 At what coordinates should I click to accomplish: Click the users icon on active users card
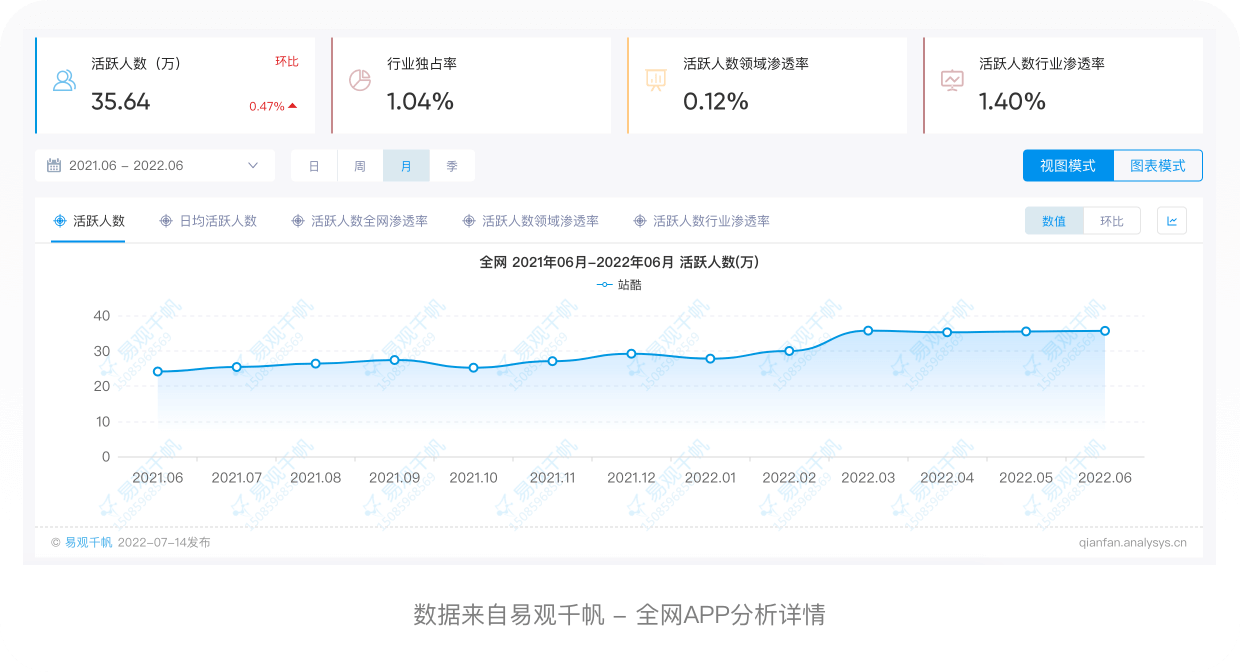64,82
